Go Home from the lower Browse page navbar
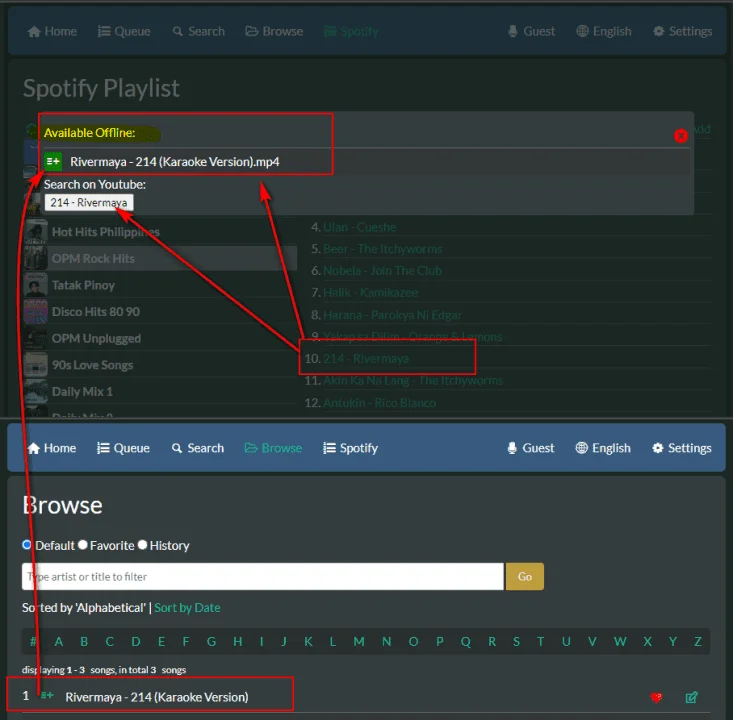 tap(51, 448)
